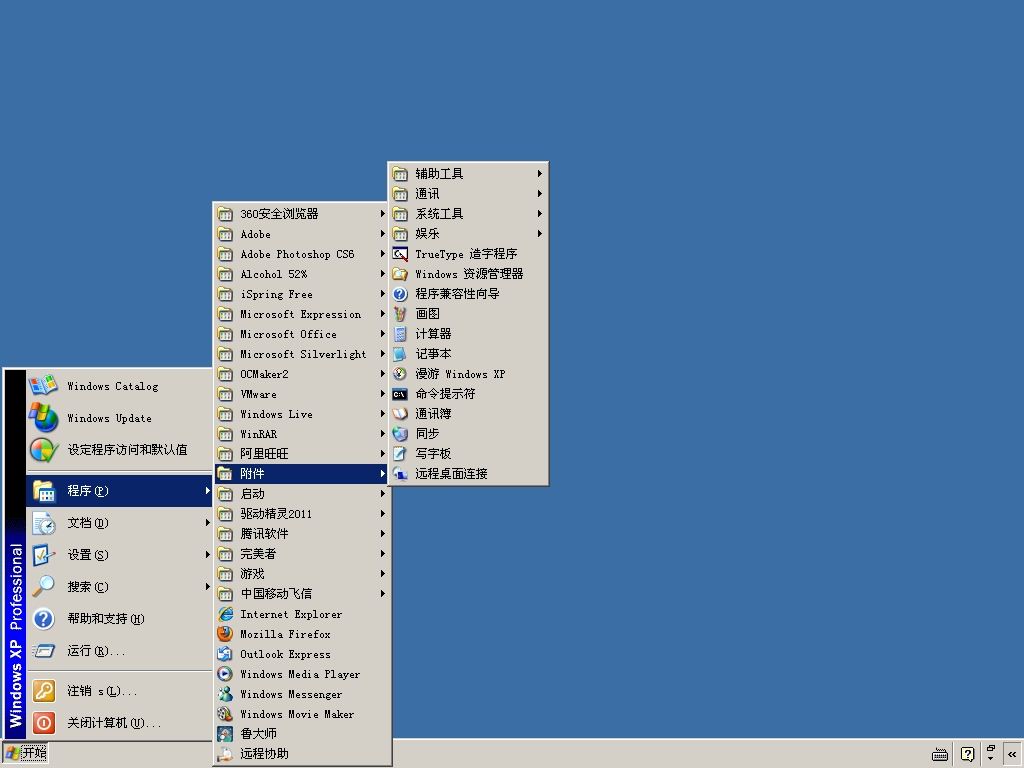Expand the 系统工具 folder submenu
1024x768 pixels.
[x=468, y=214]
